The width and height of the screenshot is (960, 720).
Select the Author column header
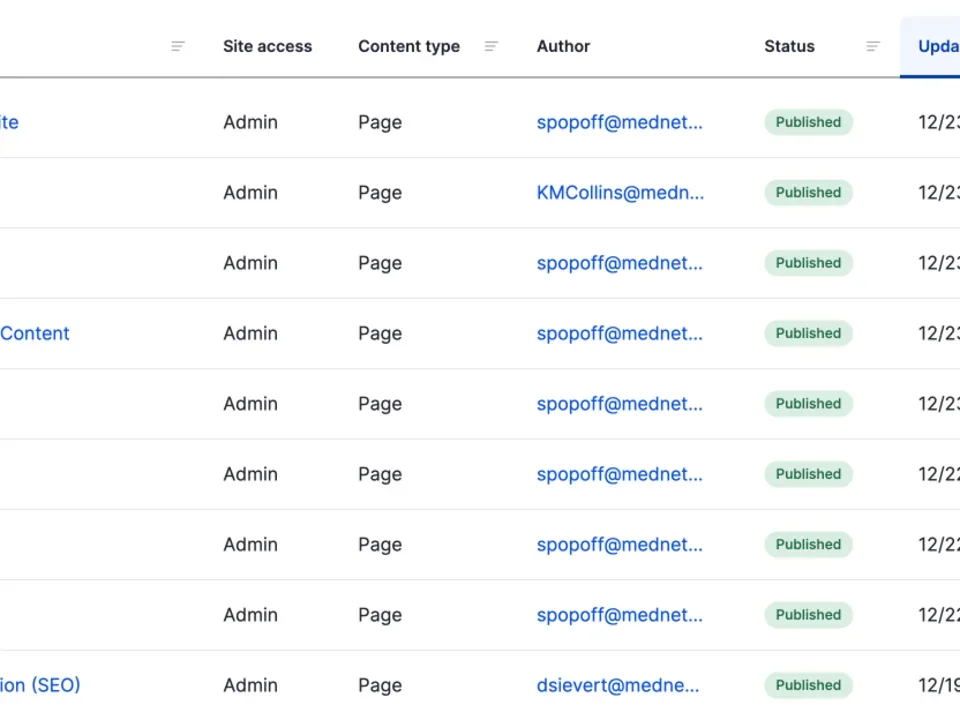tap(563, 46)
